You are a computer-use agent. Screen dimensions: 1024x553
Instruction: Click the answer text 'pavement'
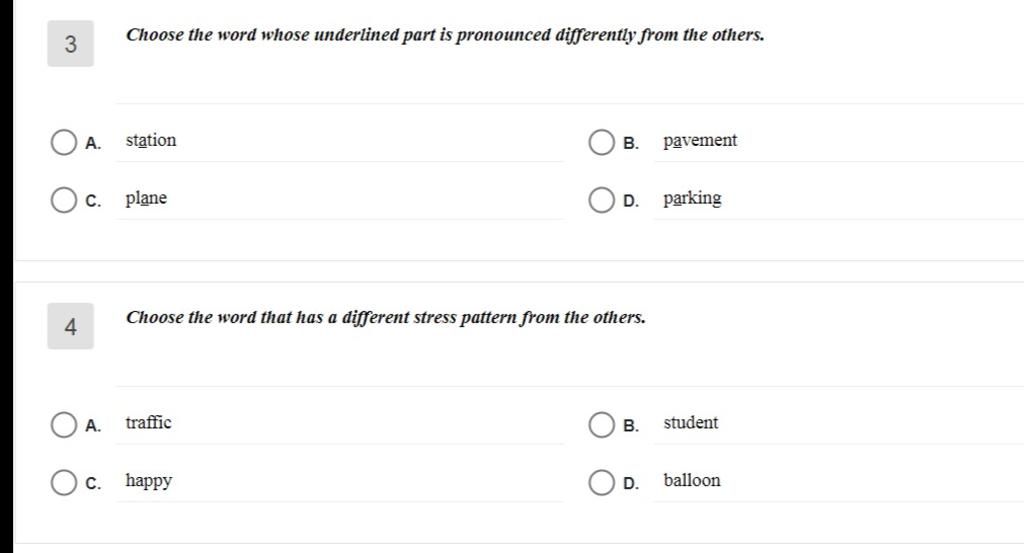(700, 141)
